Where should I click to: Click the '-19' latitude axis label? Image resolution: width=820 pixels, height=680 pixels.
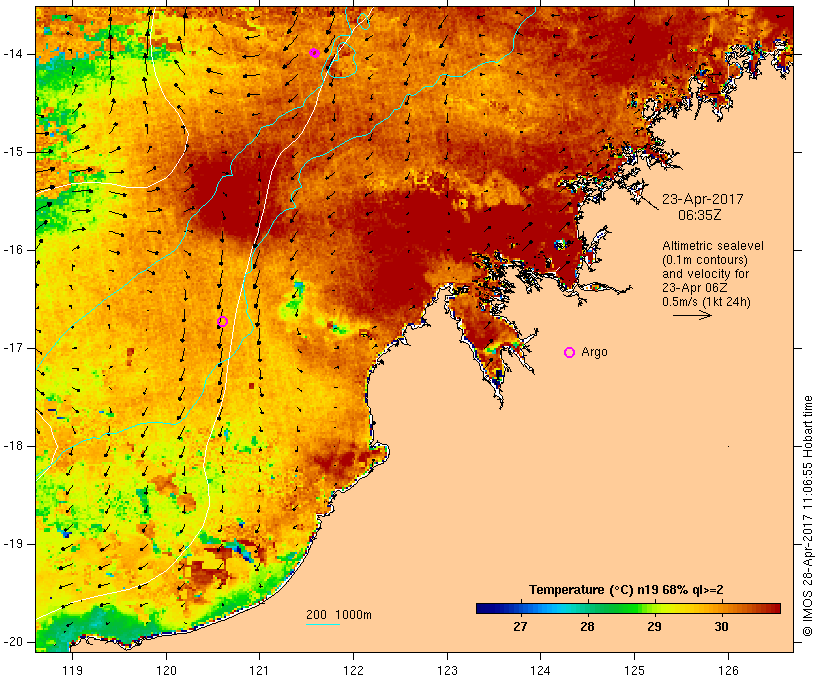[x=13, y=544]
